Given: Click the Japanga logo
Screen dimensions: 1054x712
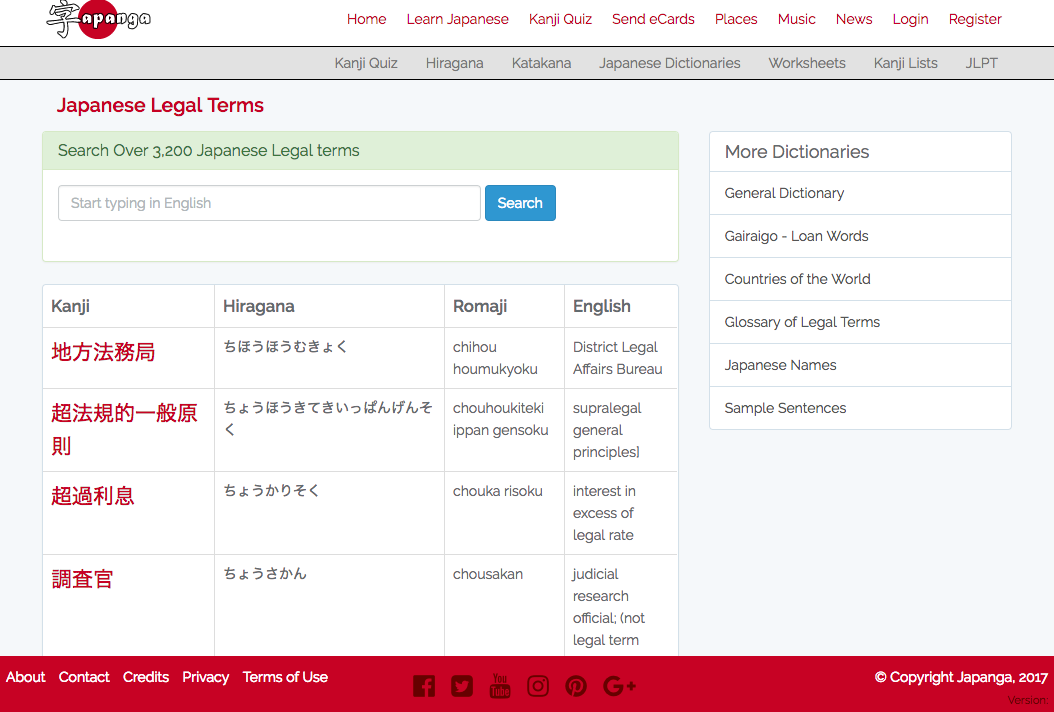Looking at the screenshot, I should [97, 21].
